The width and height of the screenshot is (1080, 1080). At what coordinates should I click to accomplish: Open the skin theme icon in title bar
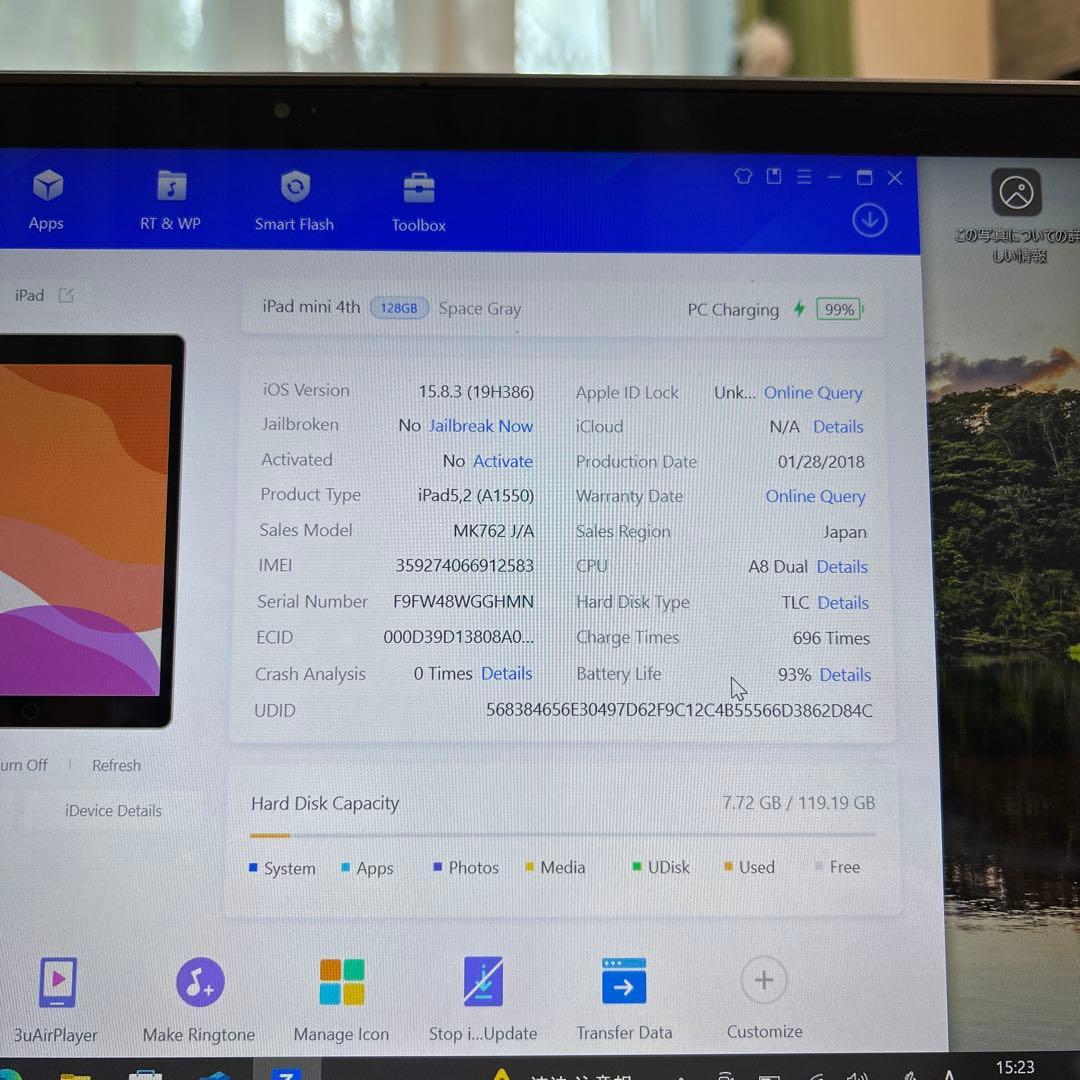tap(743, 177)
